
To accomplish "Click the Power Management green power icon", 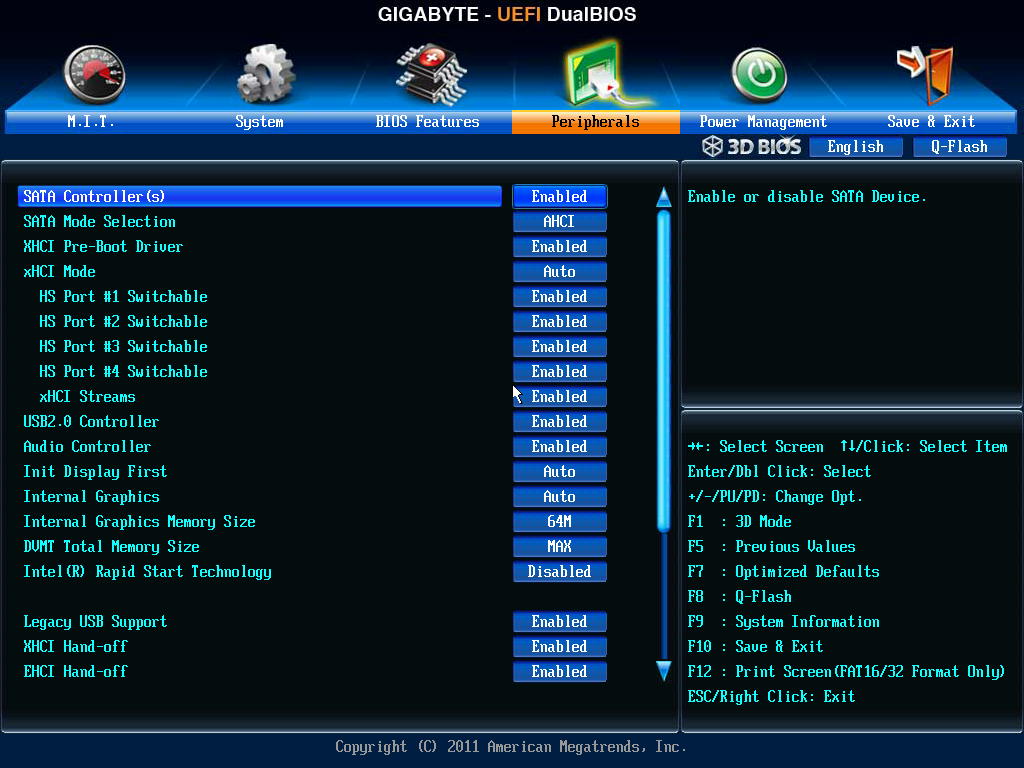I will click(759, 75).
